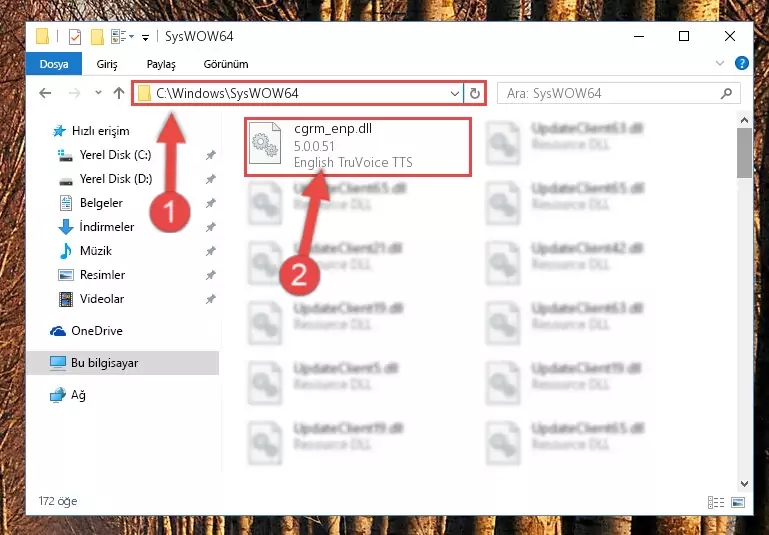The width and height of the screenshot is (769, 535).
Task: Select Ağ in navigation pane
Action: (78, 395)
